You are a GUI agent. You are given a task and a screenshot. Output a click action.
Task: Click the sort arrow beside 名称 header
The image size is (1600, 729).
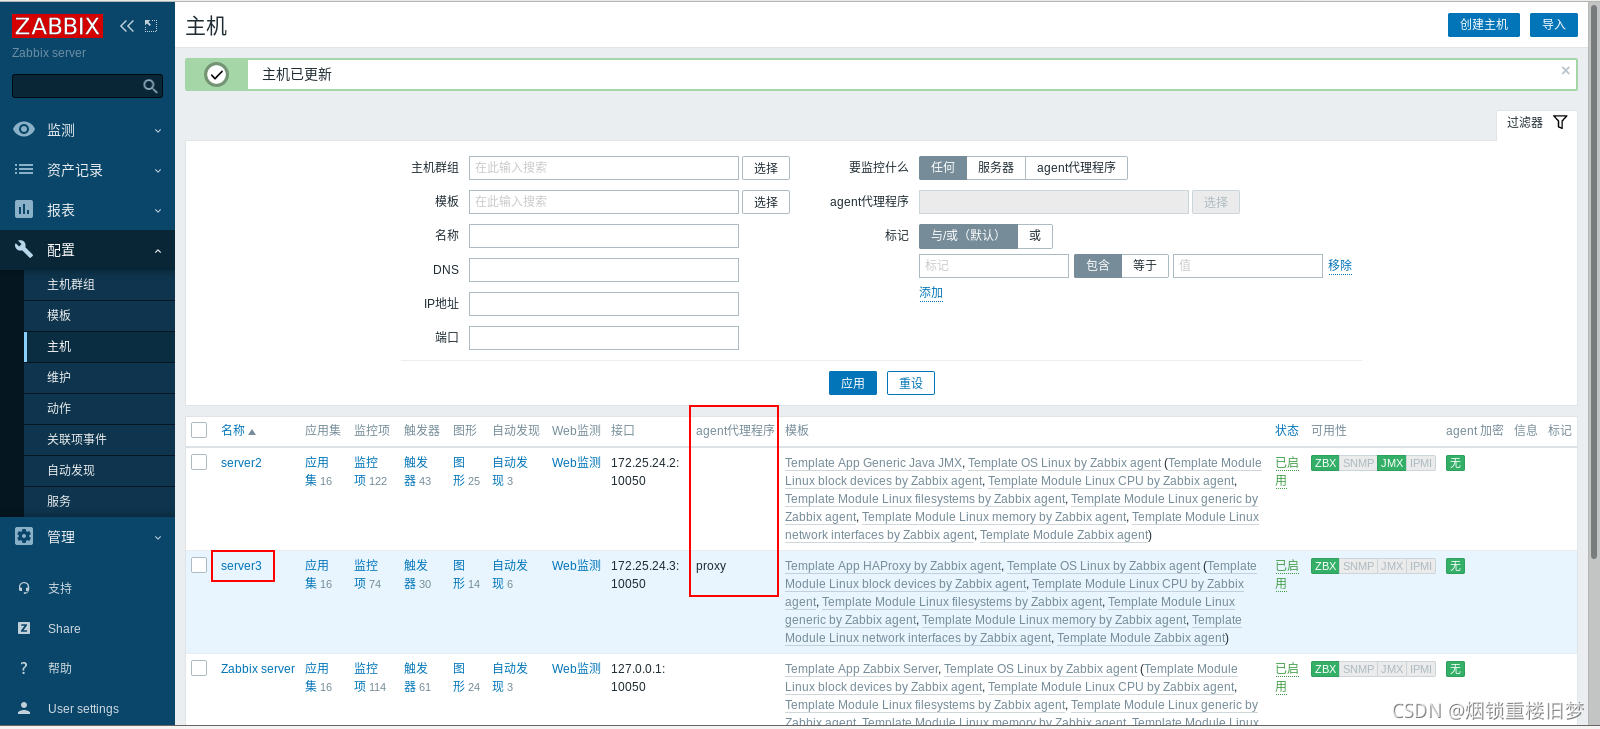pyautogui.click(x=252, y=431)
